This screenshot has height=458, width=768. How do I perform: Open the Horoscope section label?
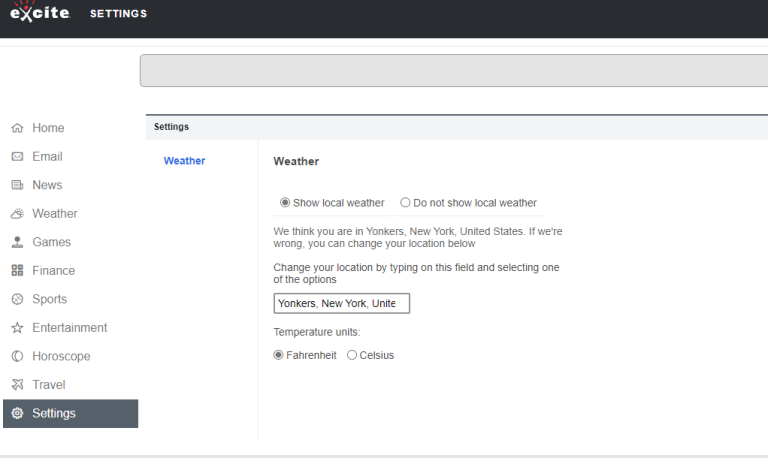tap(61, 356)
